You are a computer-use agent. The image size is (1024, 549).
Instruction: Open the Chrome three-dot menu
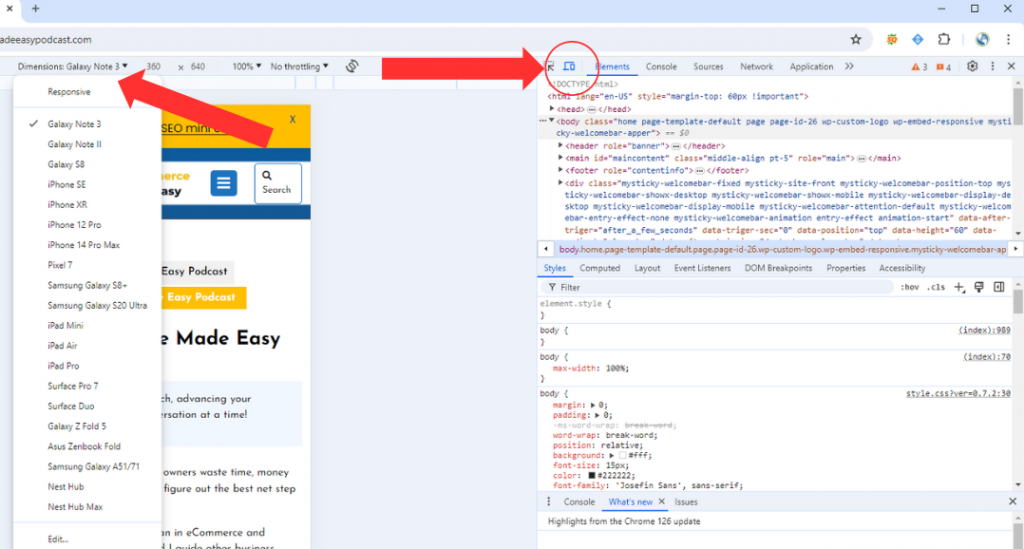[1008, 39]
